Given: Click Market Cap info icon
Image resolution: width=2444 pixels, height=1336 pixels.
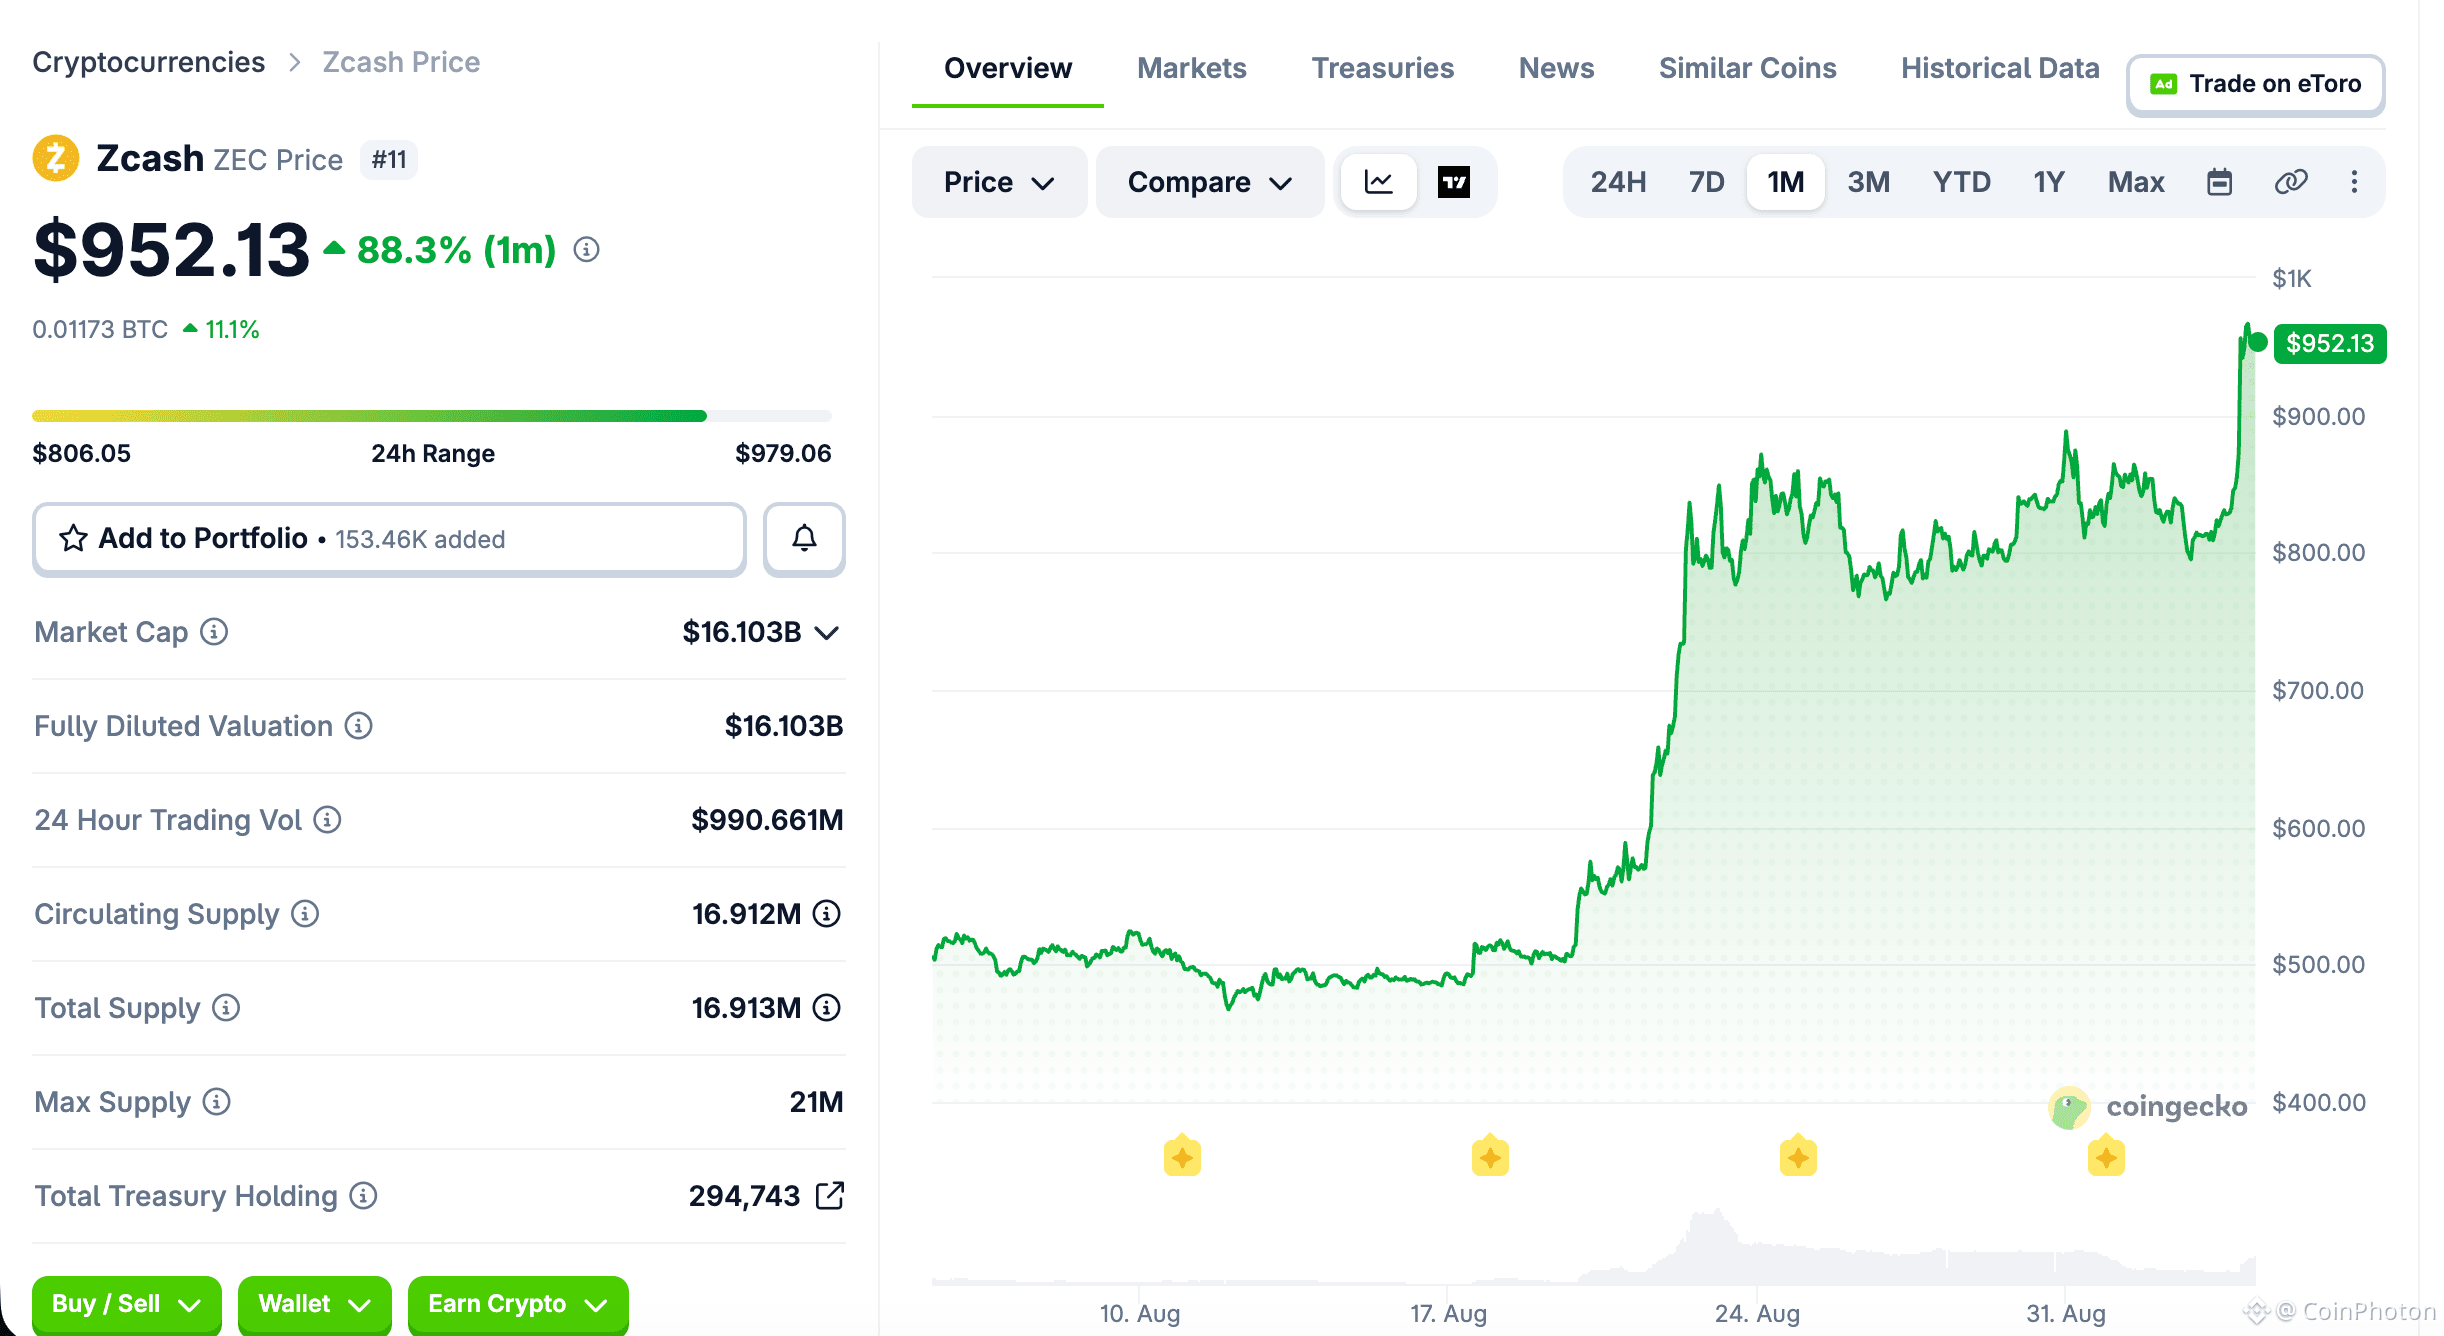Looking at the screenshot, I should point(214,632).
